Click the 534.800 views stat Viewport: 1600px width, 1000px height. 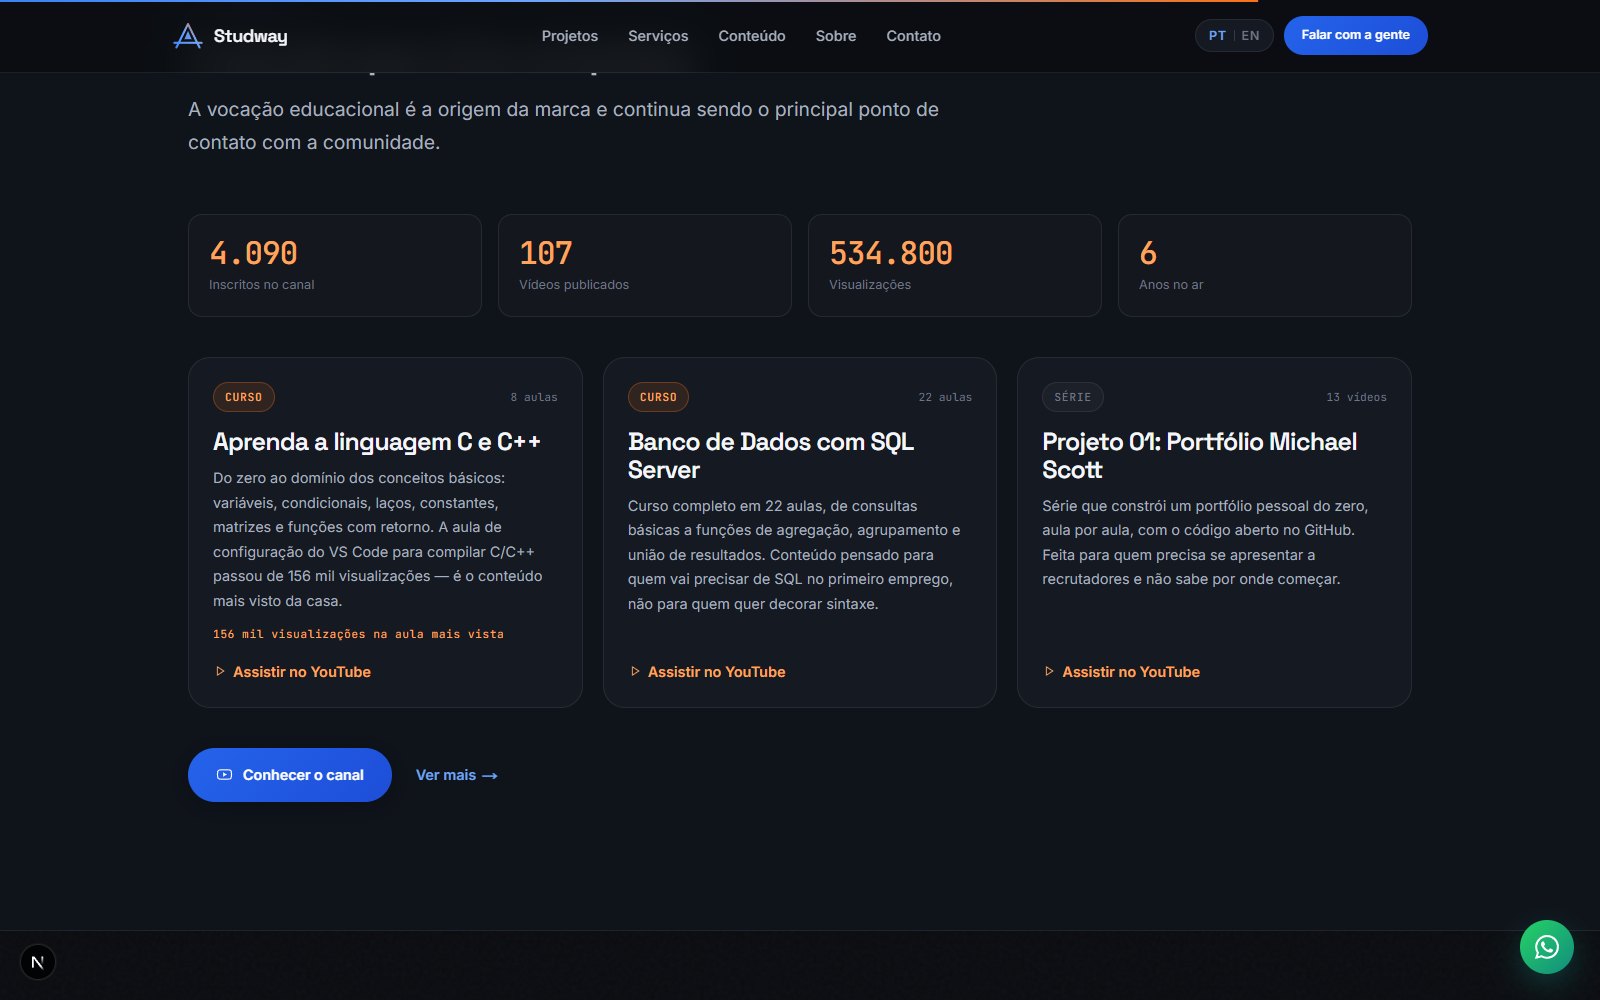(955, 265)
